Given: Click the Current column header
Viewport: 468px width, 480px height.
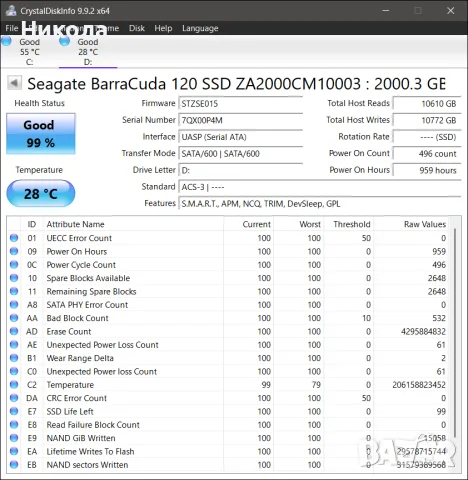Looking at the screenshot, I should (x=249, y=224).
